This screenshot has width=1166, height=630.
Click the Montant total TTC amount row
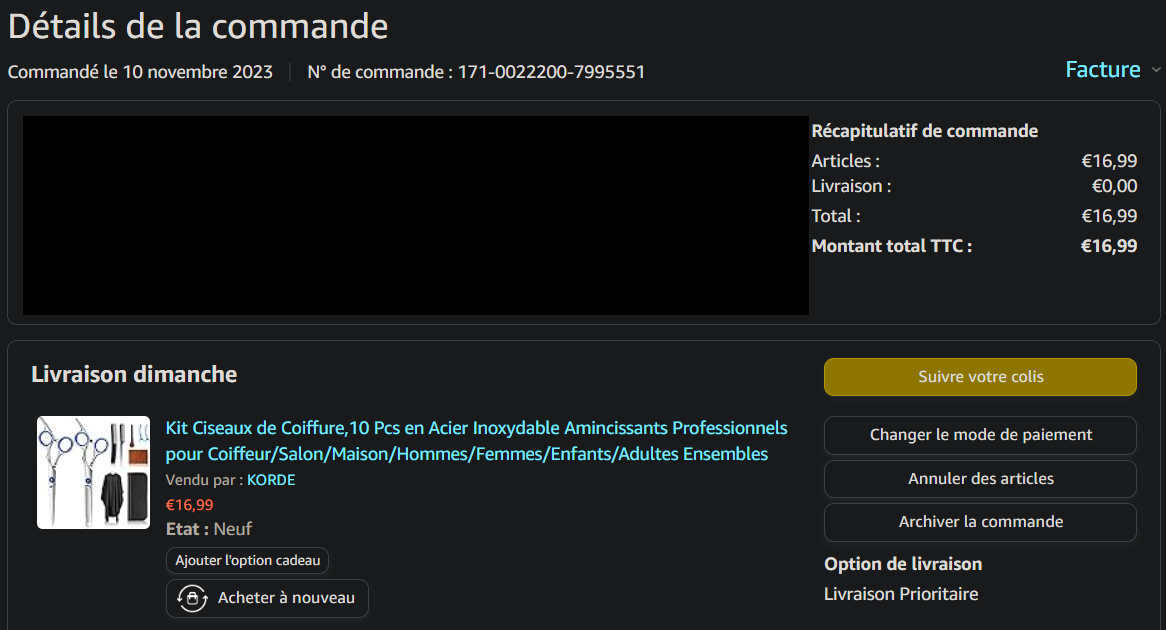(x=973, y=246)
